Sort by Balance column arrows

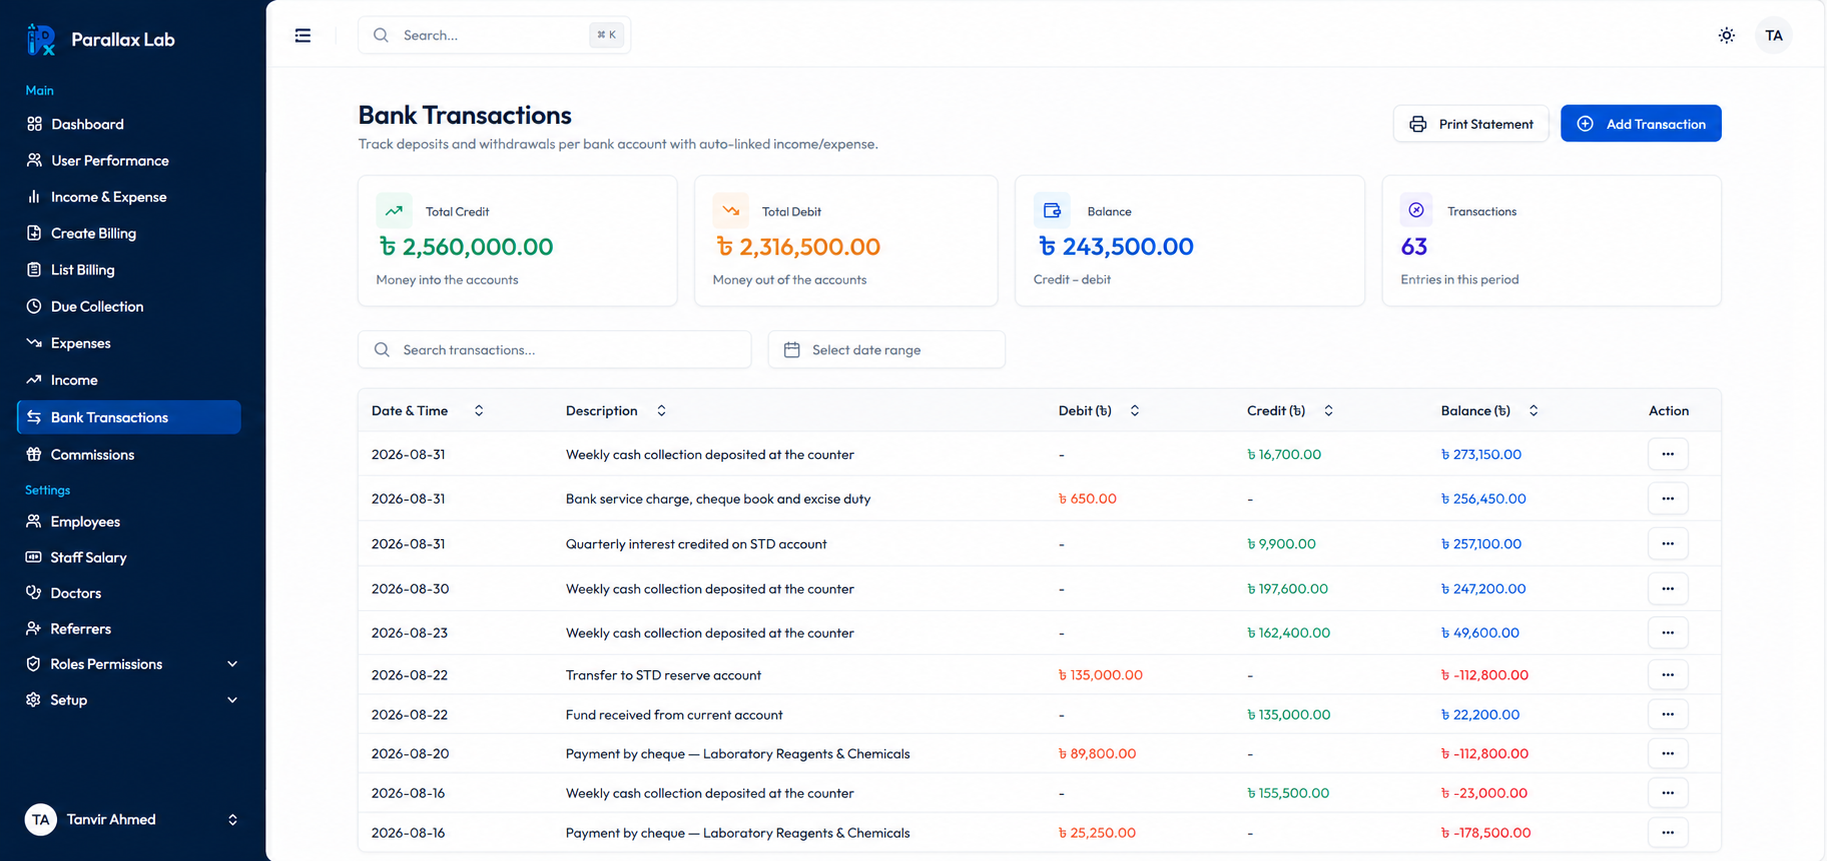[x=1533, y=411]
